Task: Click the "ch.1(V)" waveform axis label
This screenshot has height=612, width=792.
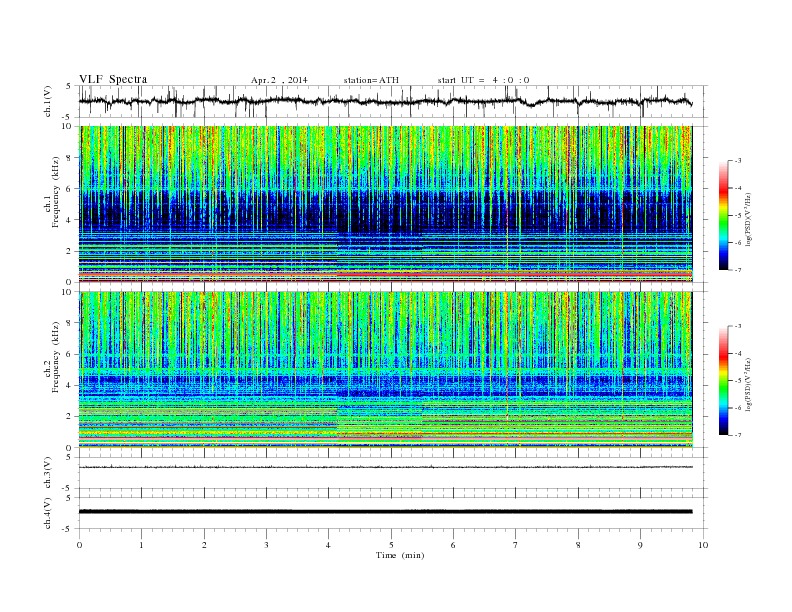Action: [x=48, y=101]
